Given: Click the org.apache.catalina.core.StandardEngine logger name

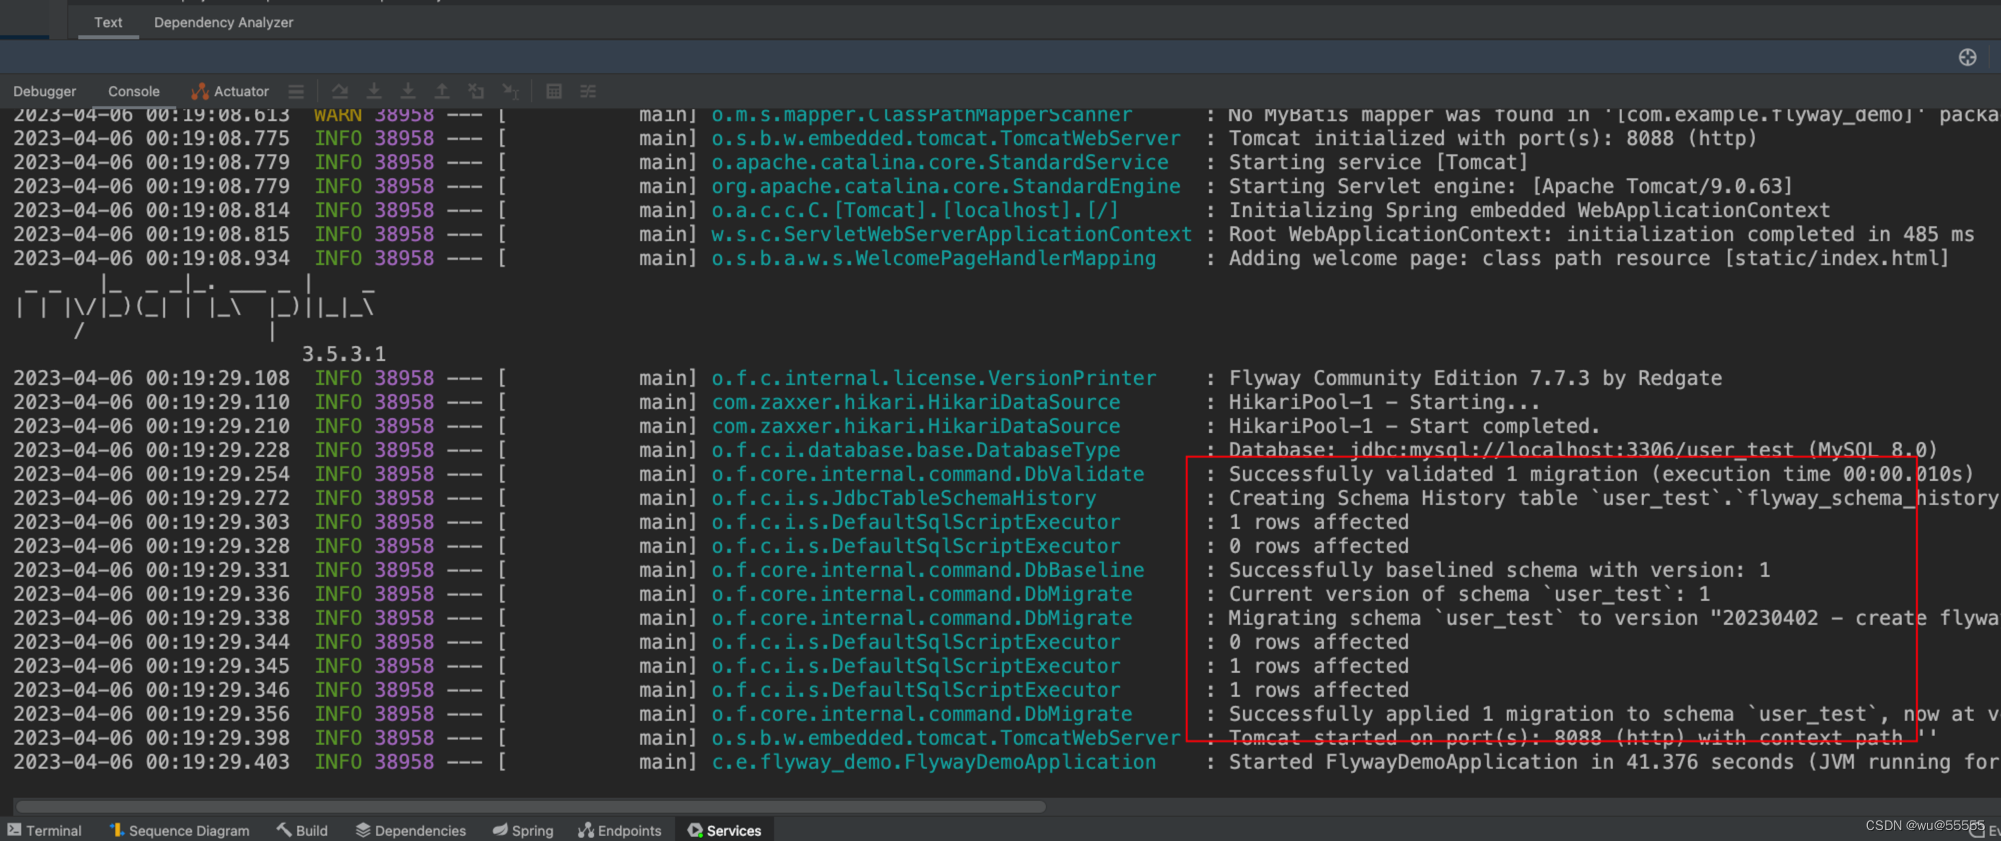Looking at the screenshot, I should [946, 186].
